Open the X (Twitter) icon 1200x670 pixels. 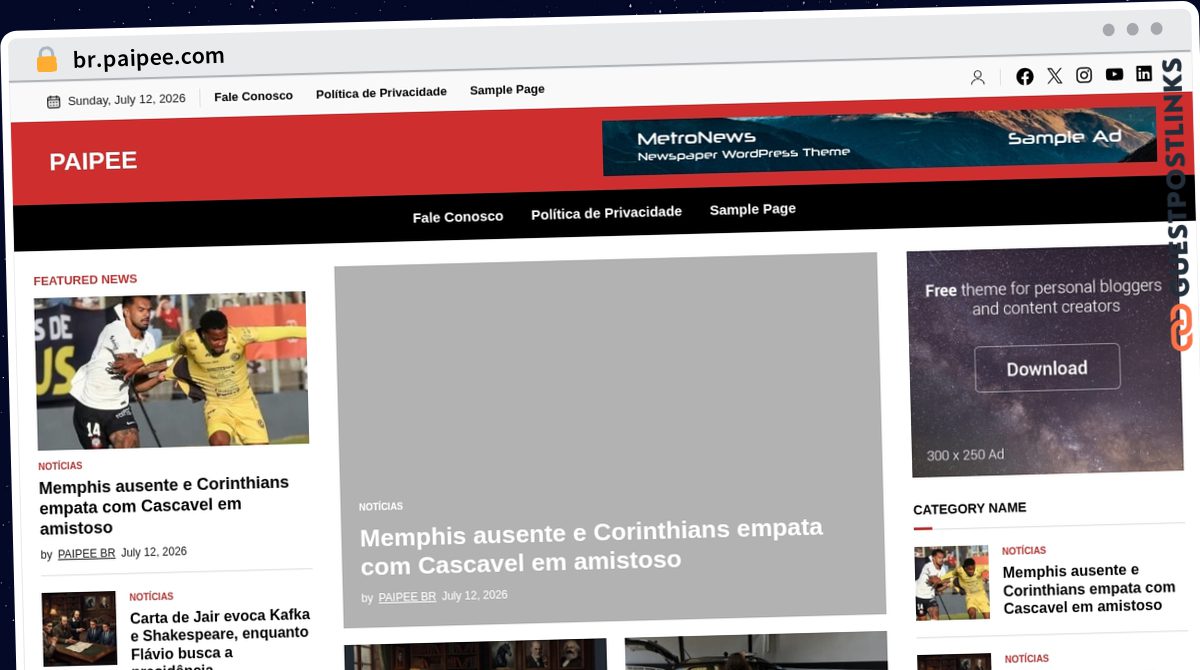(x=1055, y=75)
